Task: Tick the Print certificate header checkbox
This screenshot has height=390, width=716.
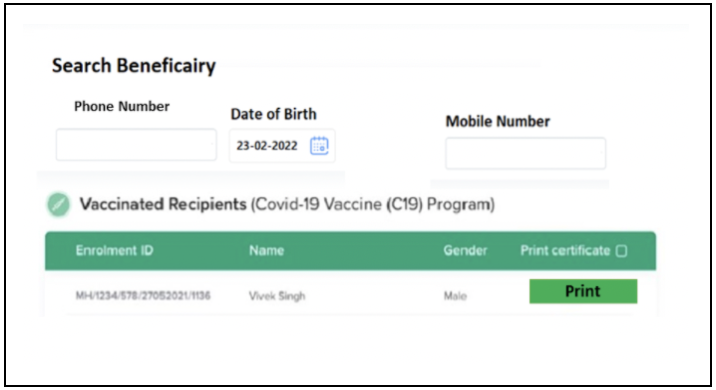Action: (x=621, y=251)
